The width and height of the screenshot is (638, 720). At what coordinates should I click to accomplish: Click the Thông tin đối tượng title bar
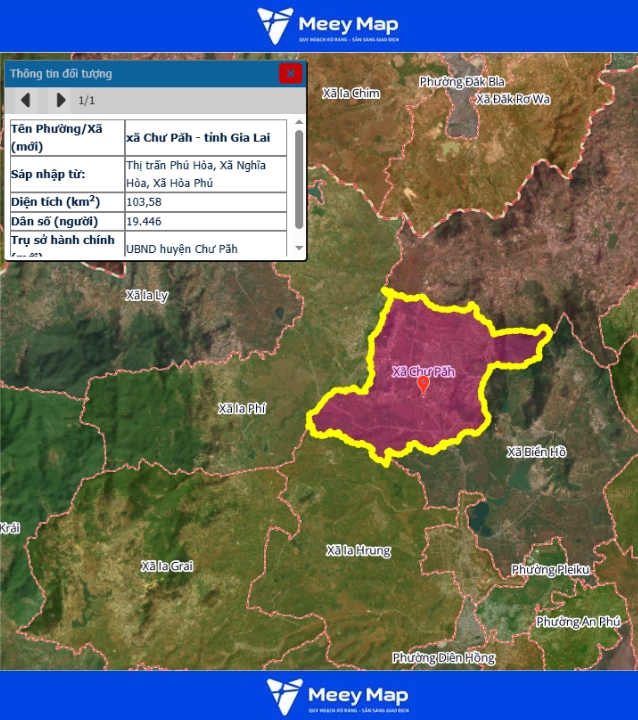140,73
